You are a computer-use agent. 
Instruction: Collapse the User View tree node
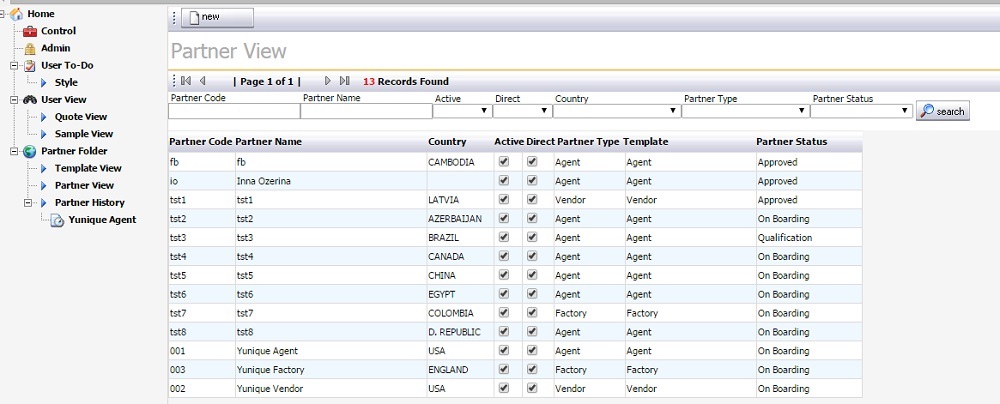(x=15, y=100)
